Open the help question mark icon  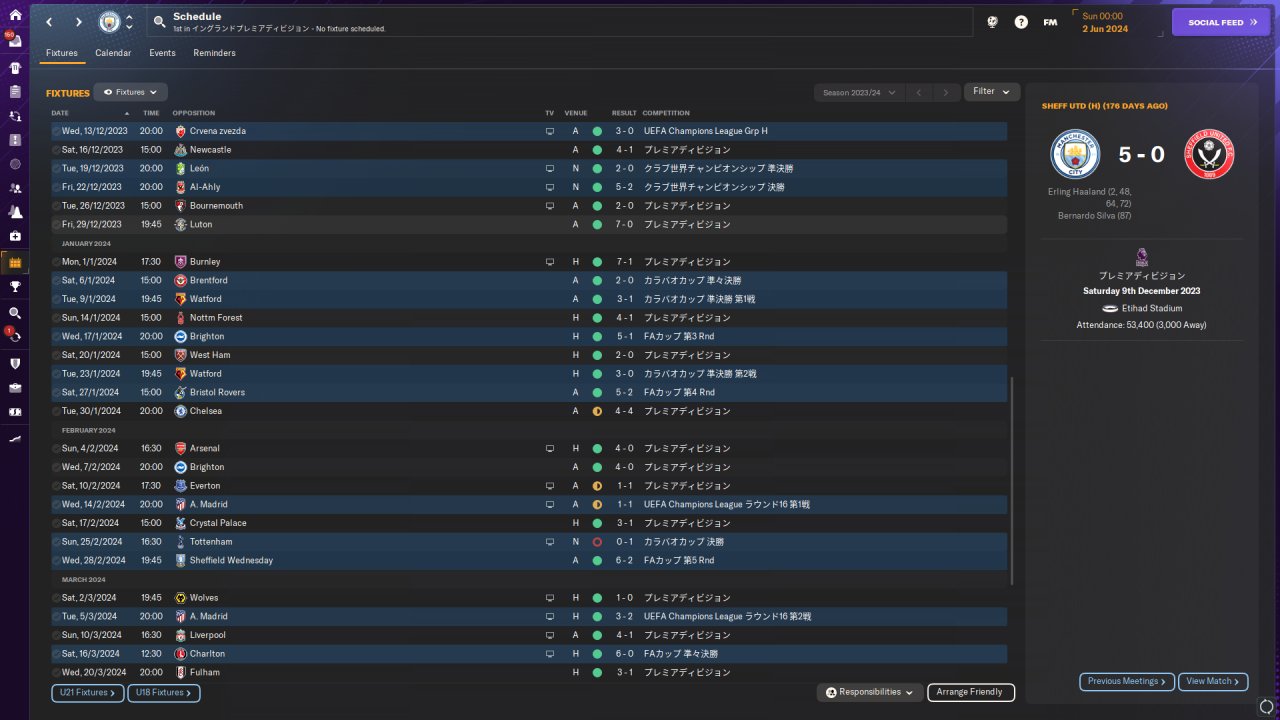[1021, 22]
